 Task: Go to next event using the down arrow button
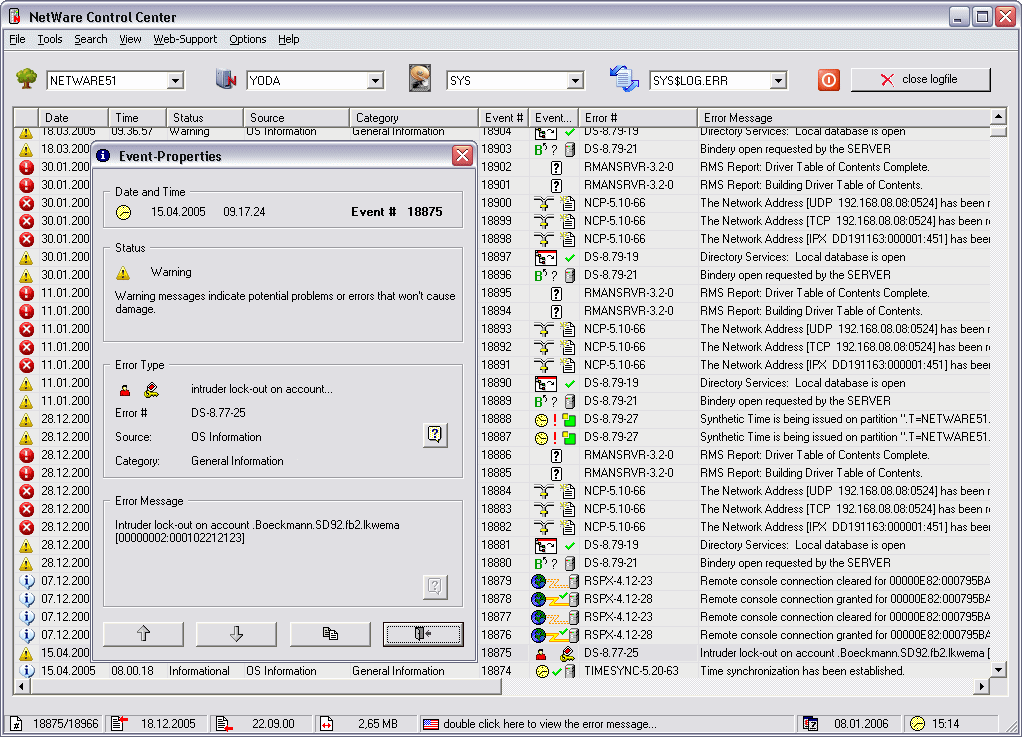234,633
